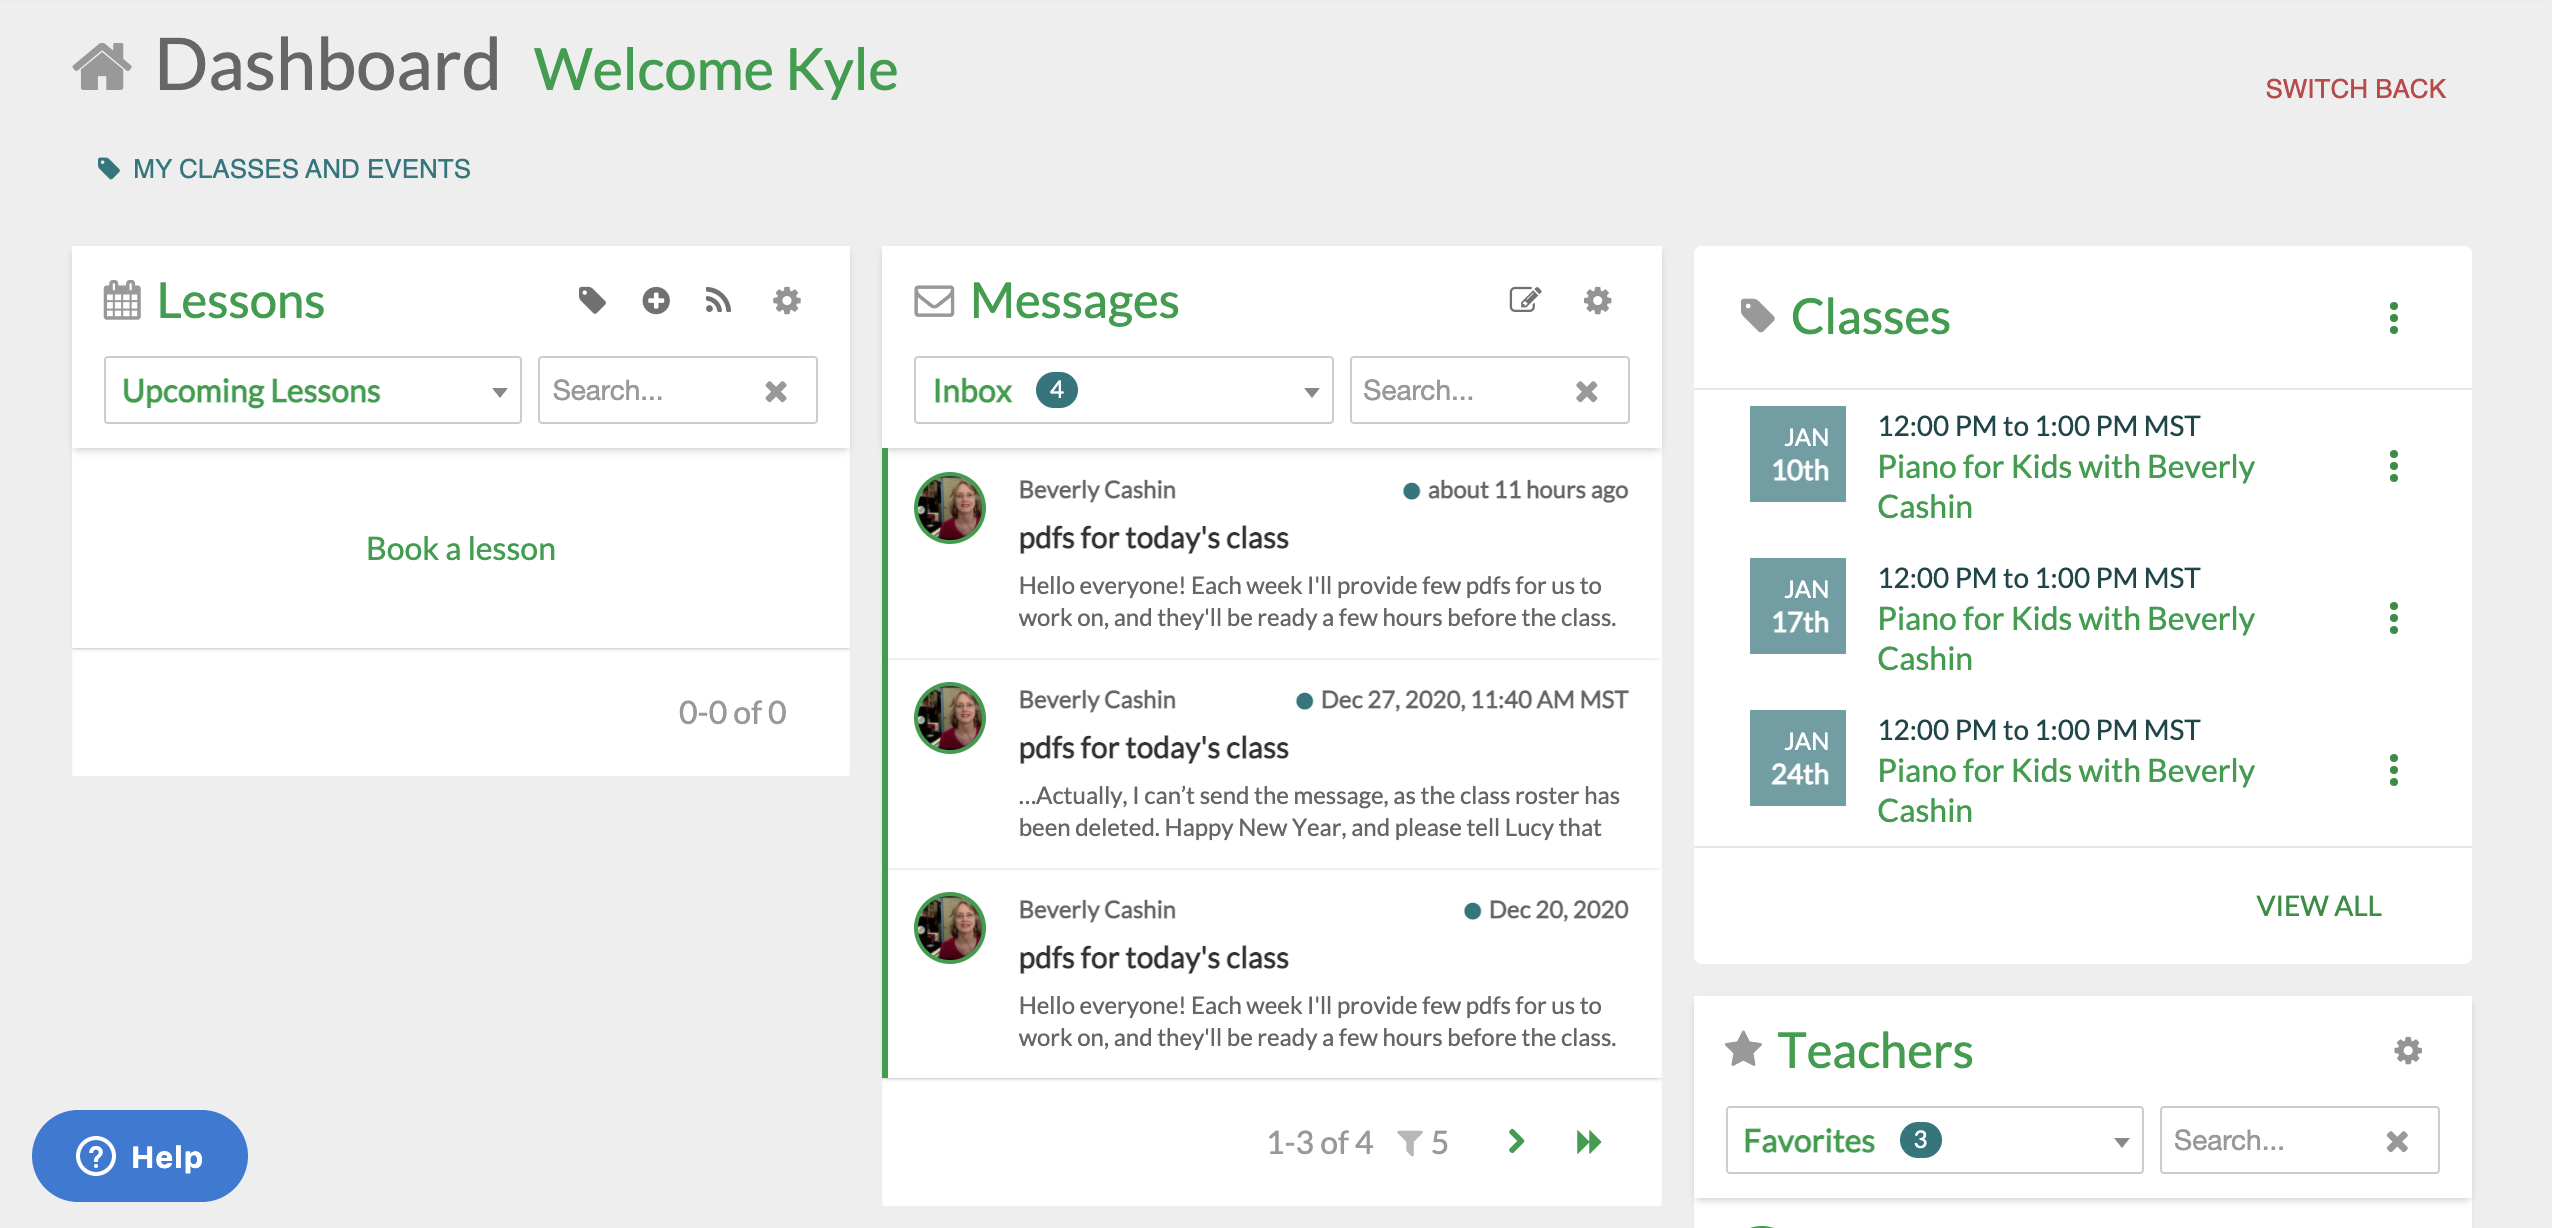The width and height of the screenshot is (2552, 1228).
Task: Compose a new message with pencil icon
Action: tap(1525, 300)
